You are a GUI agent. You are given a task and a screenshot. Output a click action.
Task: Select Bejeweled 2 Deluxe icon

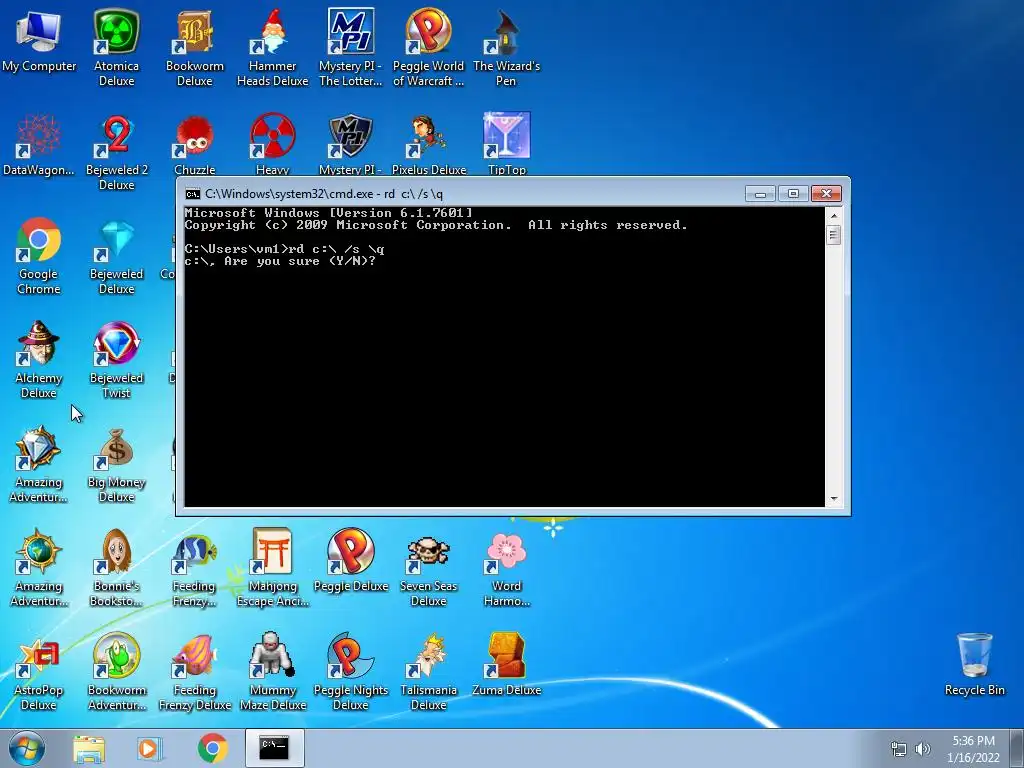pos(116,152)
